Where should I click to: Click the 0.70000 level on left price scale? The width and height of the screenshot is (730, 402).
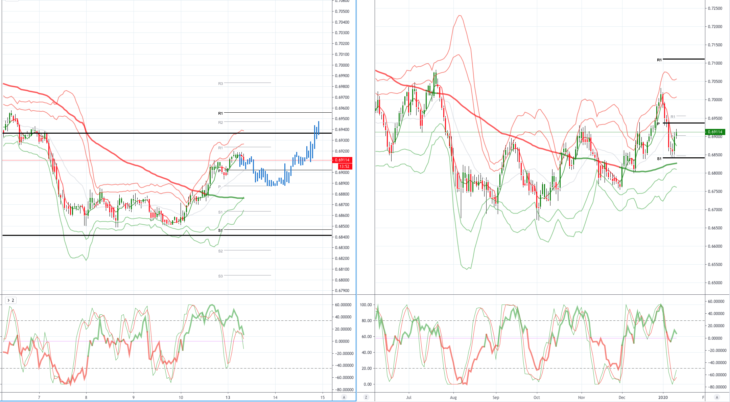[344, 65]
